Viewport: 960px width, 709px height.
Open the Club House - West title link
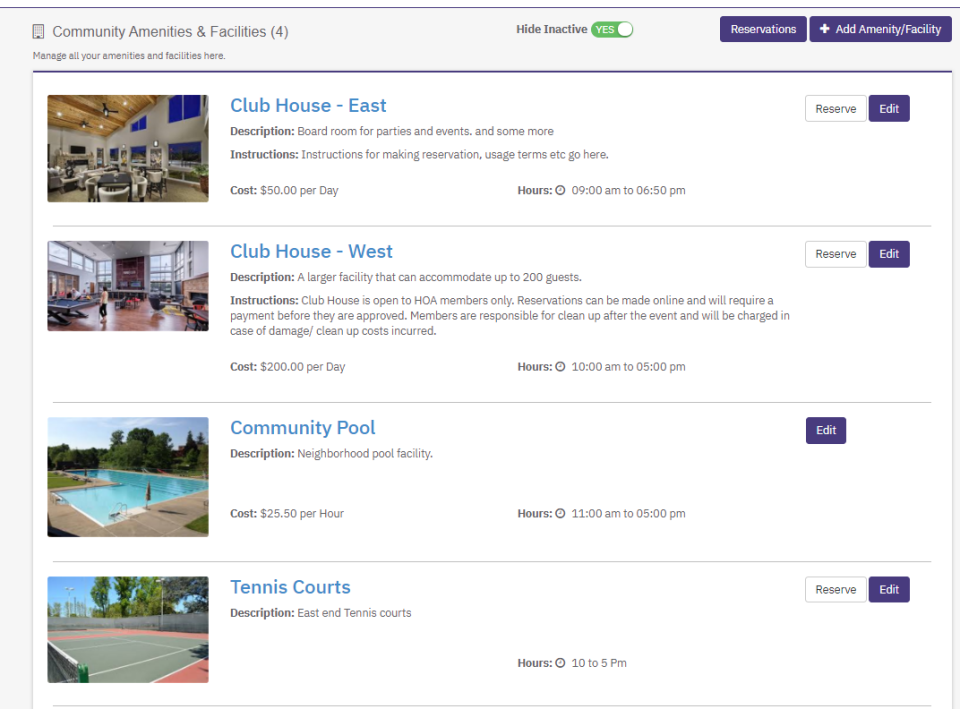311,251
